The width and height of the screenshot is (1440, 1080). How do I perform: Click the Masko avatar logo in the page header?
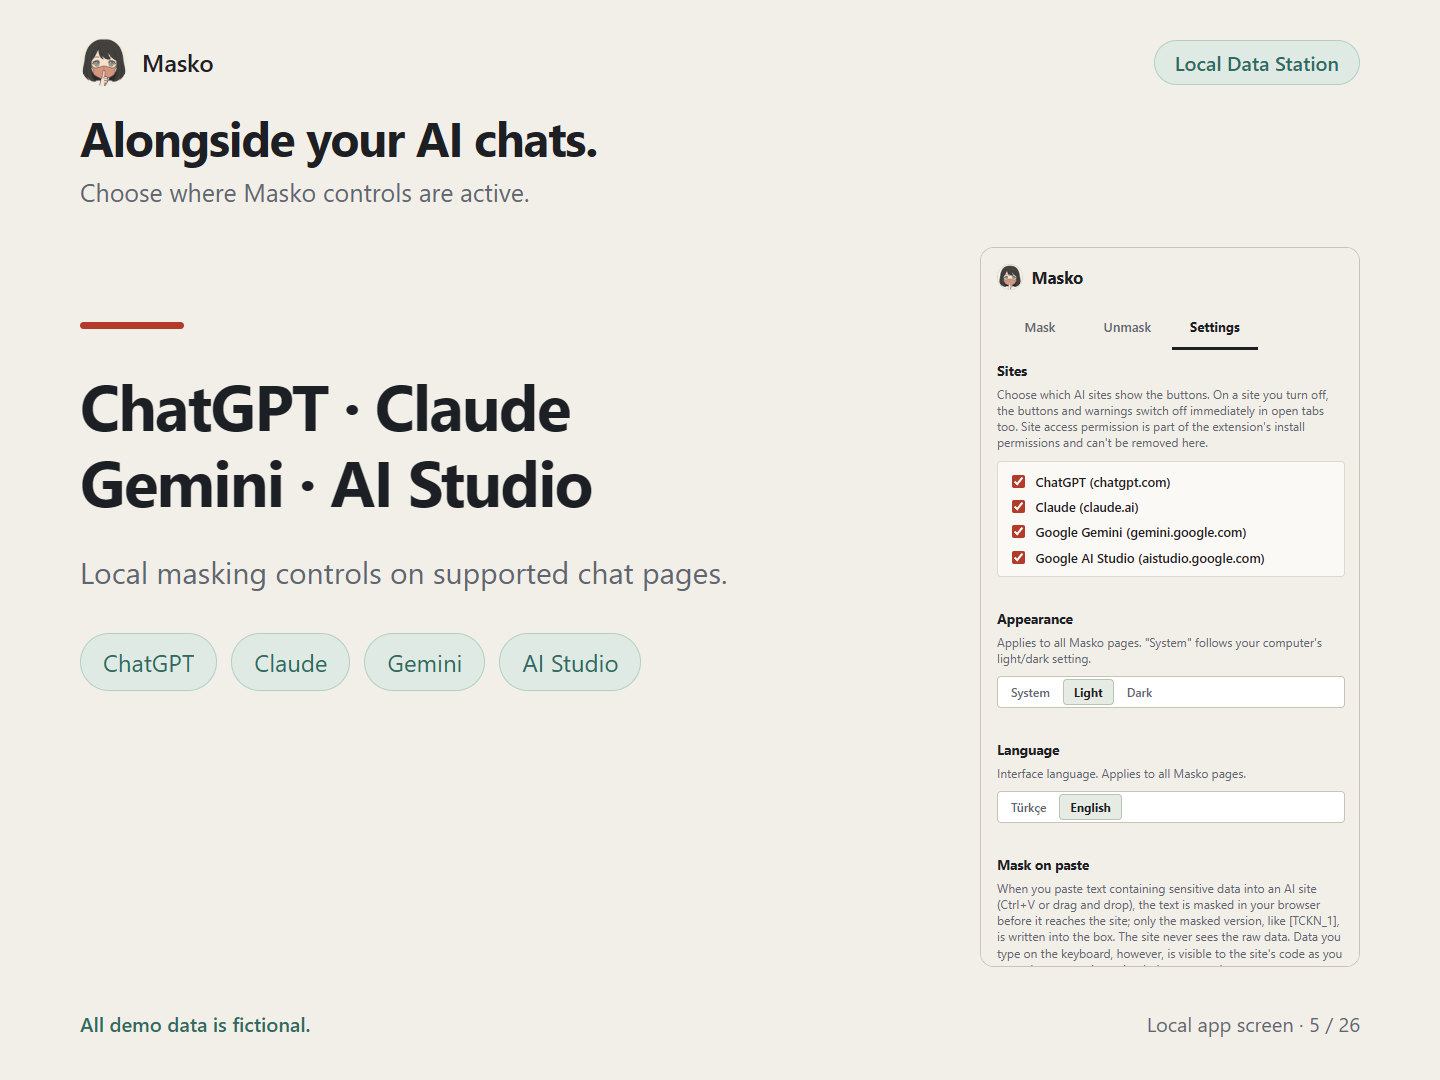tap(104, 63)
